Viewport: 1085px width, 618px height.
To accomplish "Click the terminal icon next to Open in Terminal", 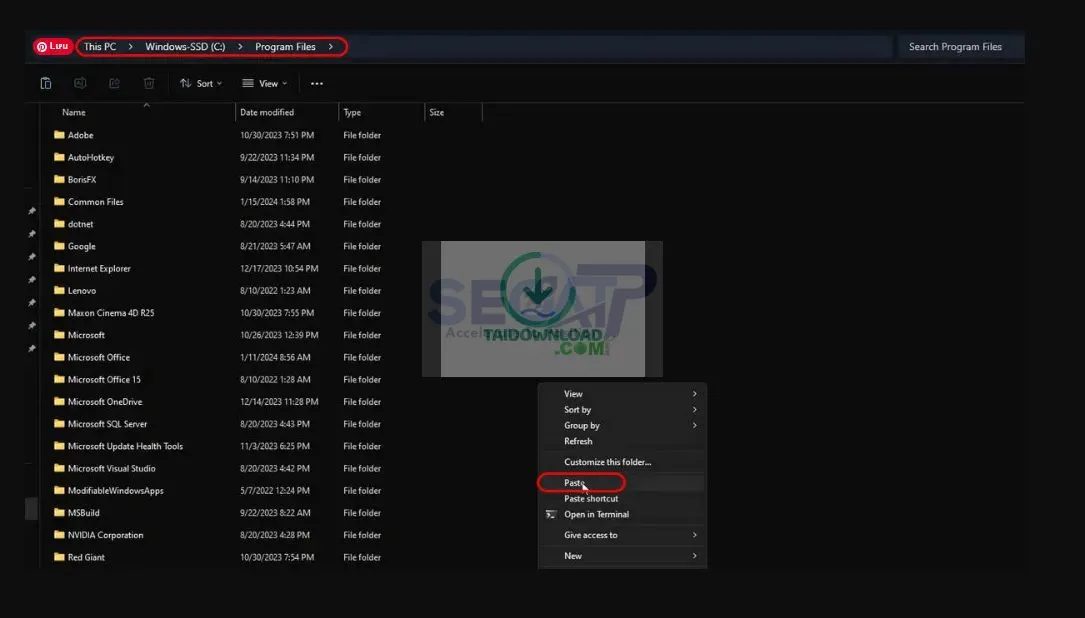I will click(x=550, y=514).
